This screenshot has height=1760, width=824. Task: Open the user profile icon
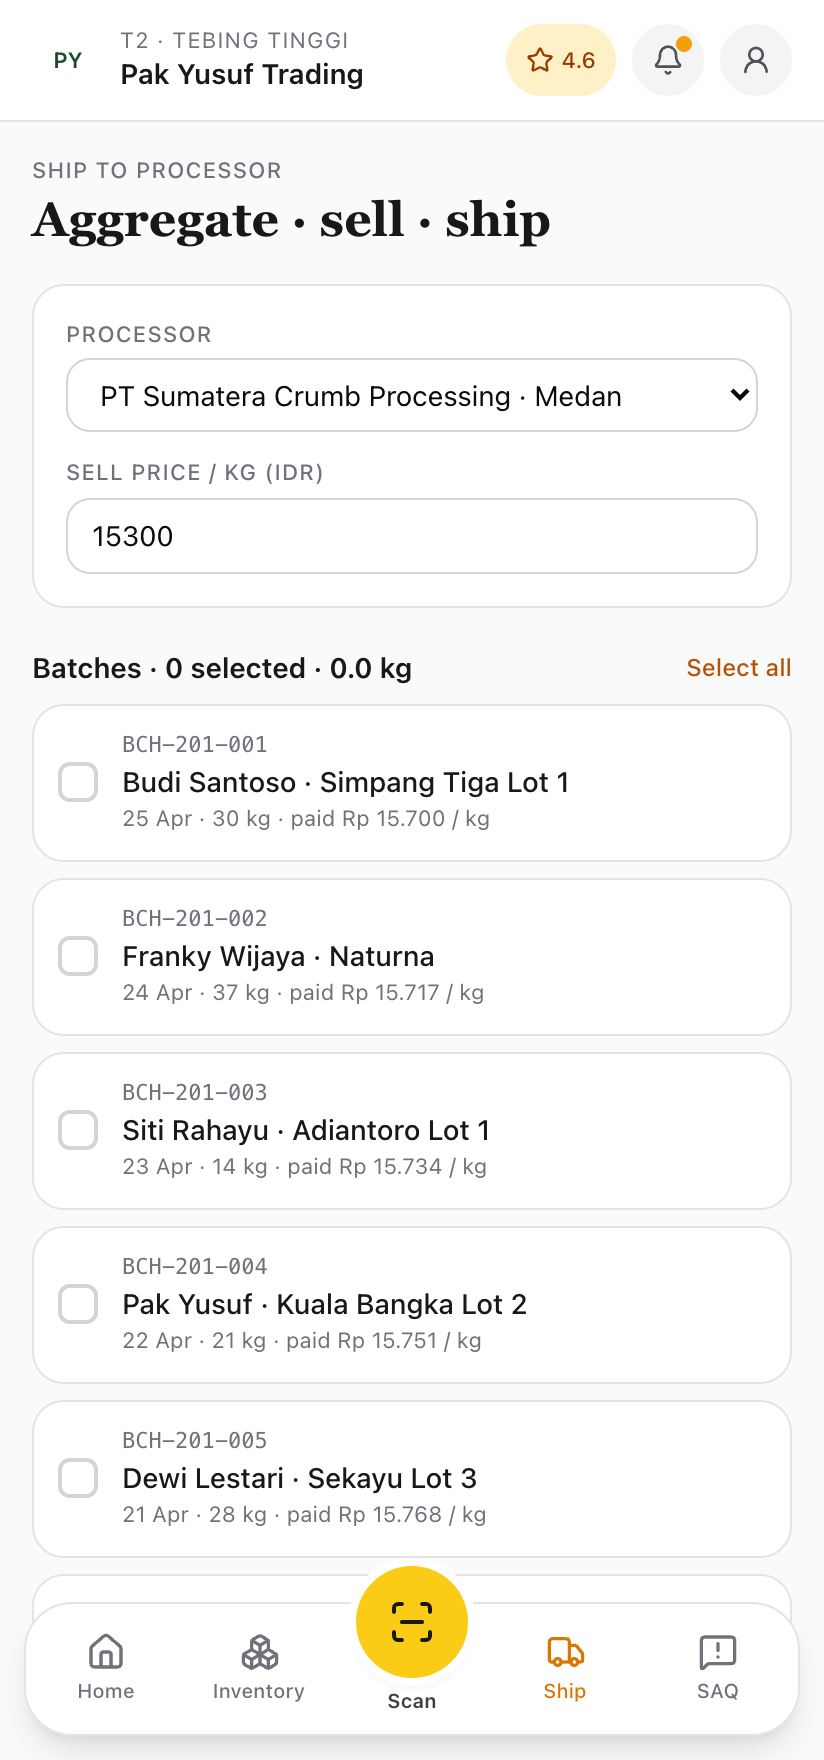pyautogui.click(x=756, y=60)
